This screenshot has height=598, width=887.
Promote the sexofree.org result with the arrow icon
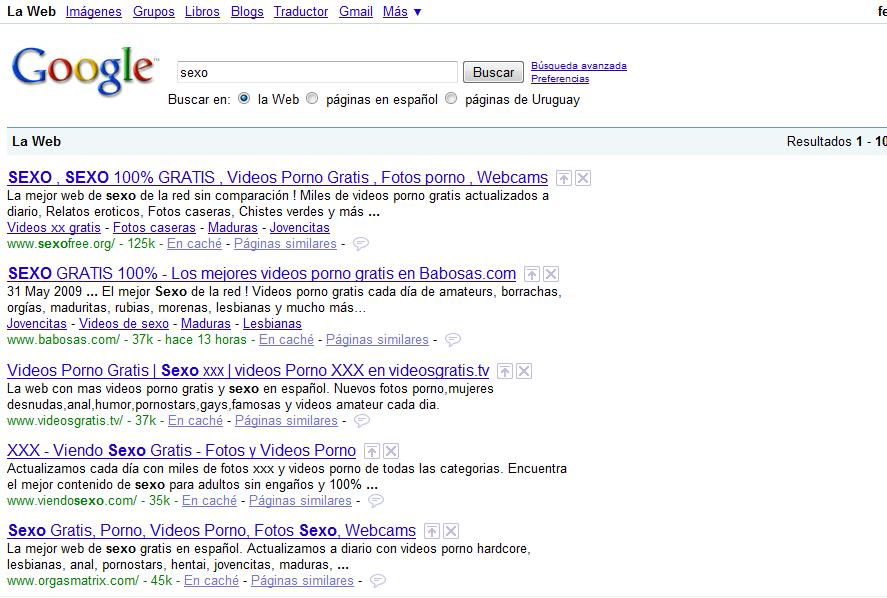click(x=563, y=178)
